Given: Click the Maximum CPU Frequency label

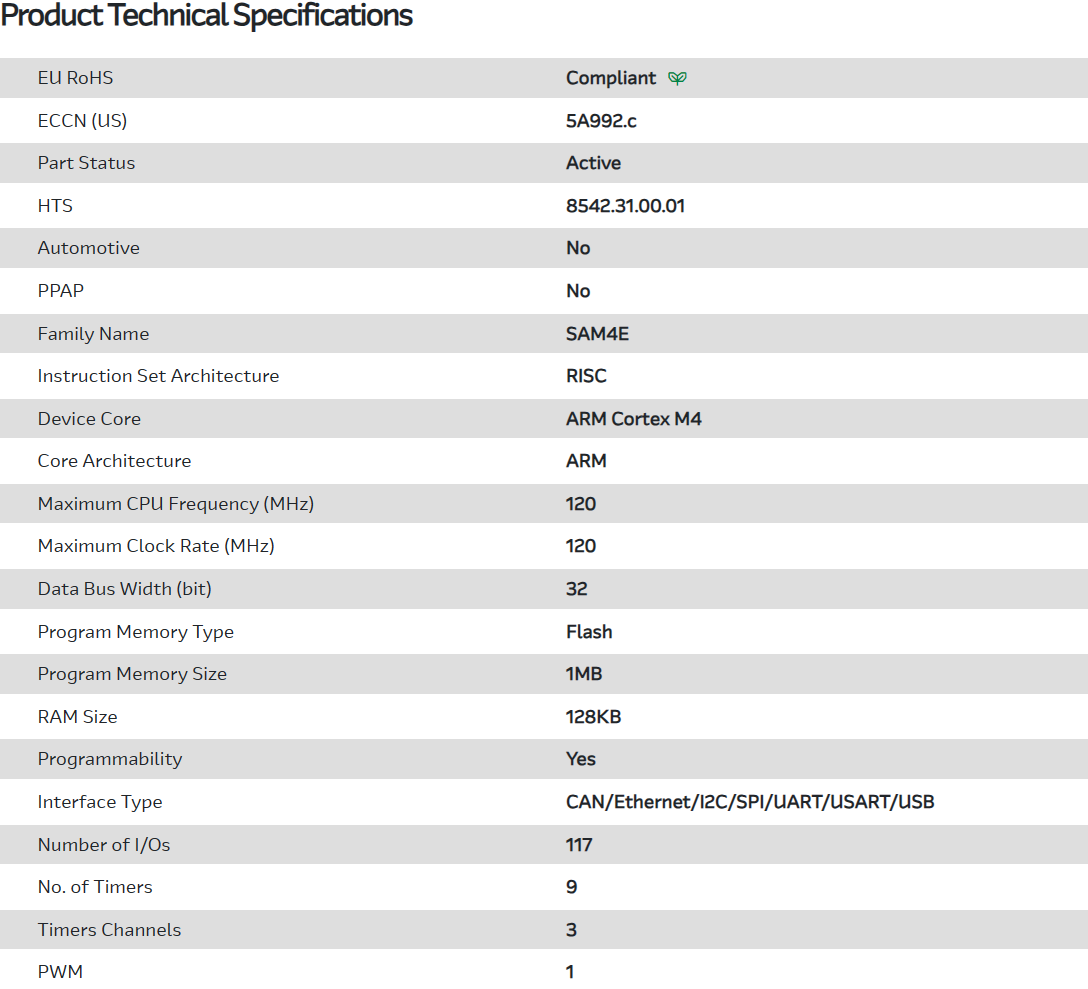Looking at the screenshot, I should (176, 504).
